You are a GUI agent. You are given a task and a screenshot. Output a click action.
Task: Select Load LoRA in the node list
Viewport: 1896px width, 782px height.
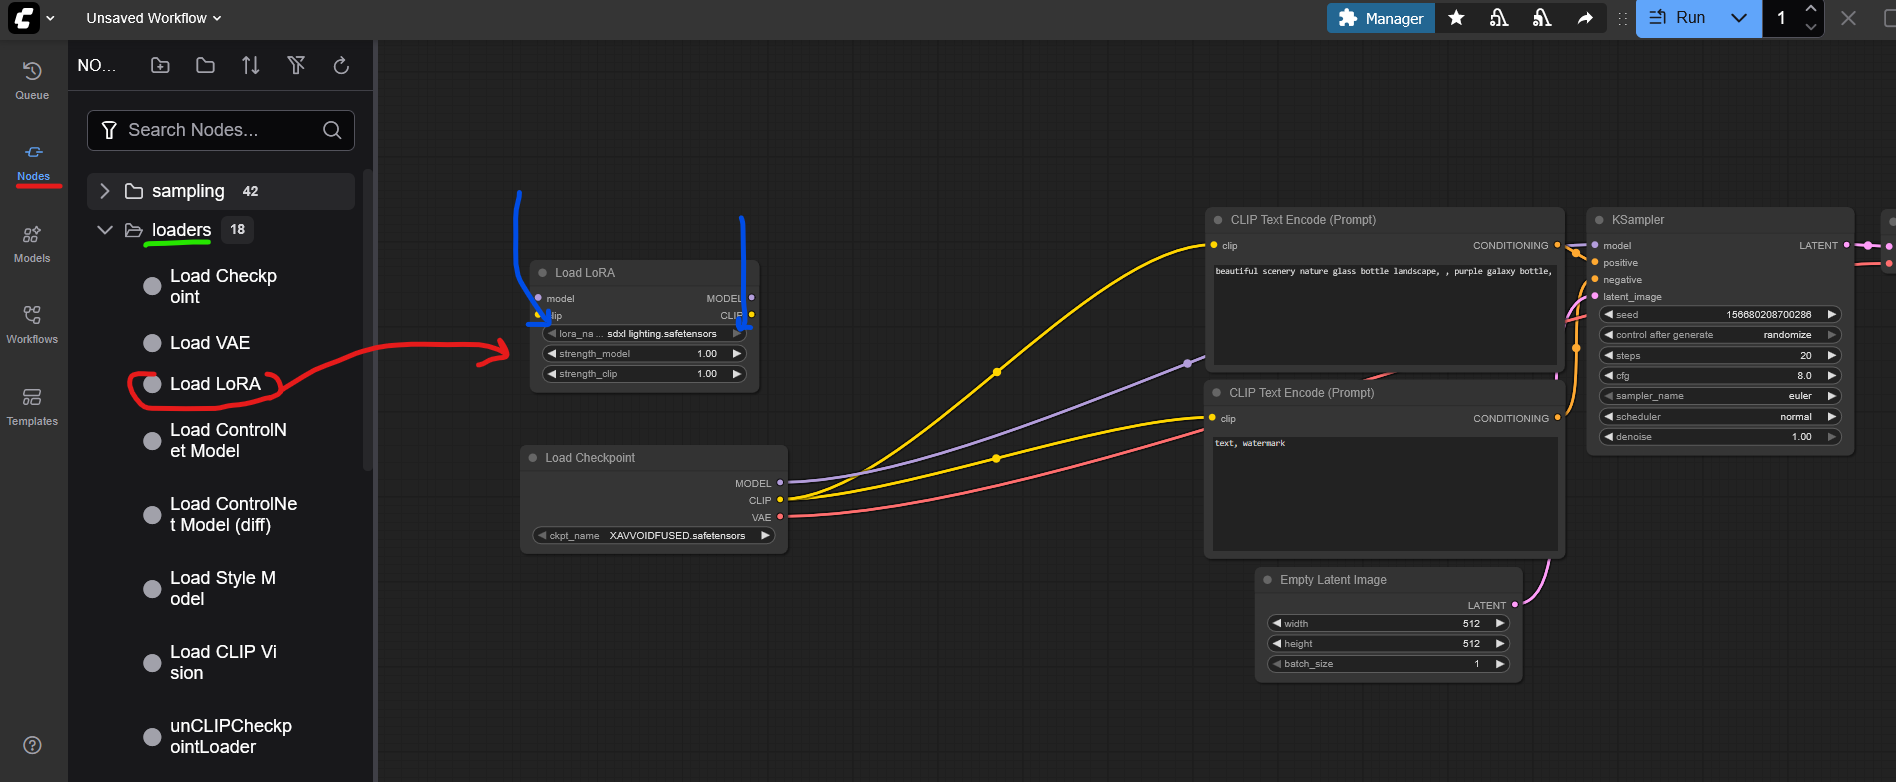214,384
